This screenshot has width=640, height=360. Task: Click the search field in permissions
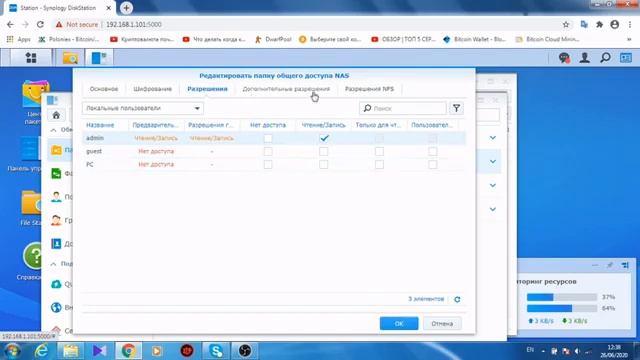(403, 108)
